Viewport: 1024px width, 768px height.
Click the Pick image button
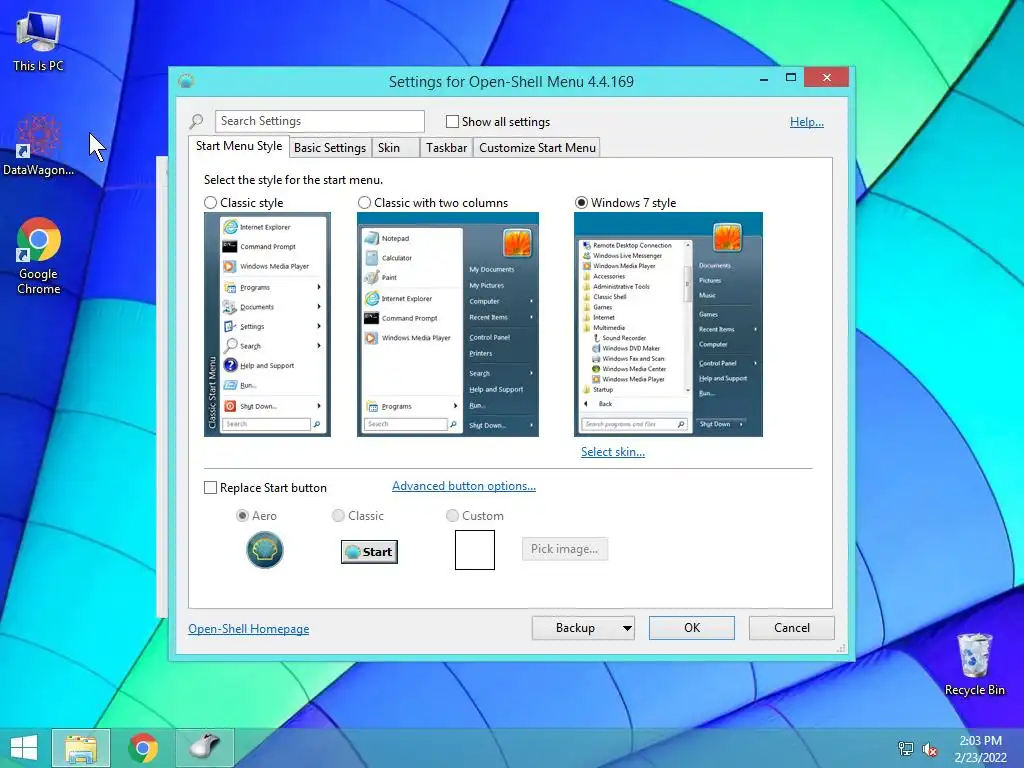tap(565, 549)
